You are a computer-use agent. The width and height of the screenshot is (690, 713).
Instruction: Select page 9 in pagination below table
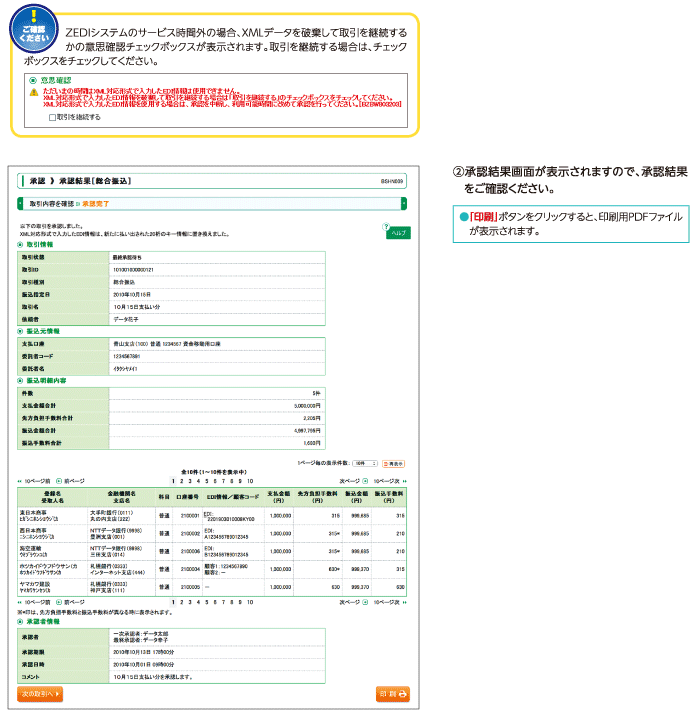(x=240, y=602)
